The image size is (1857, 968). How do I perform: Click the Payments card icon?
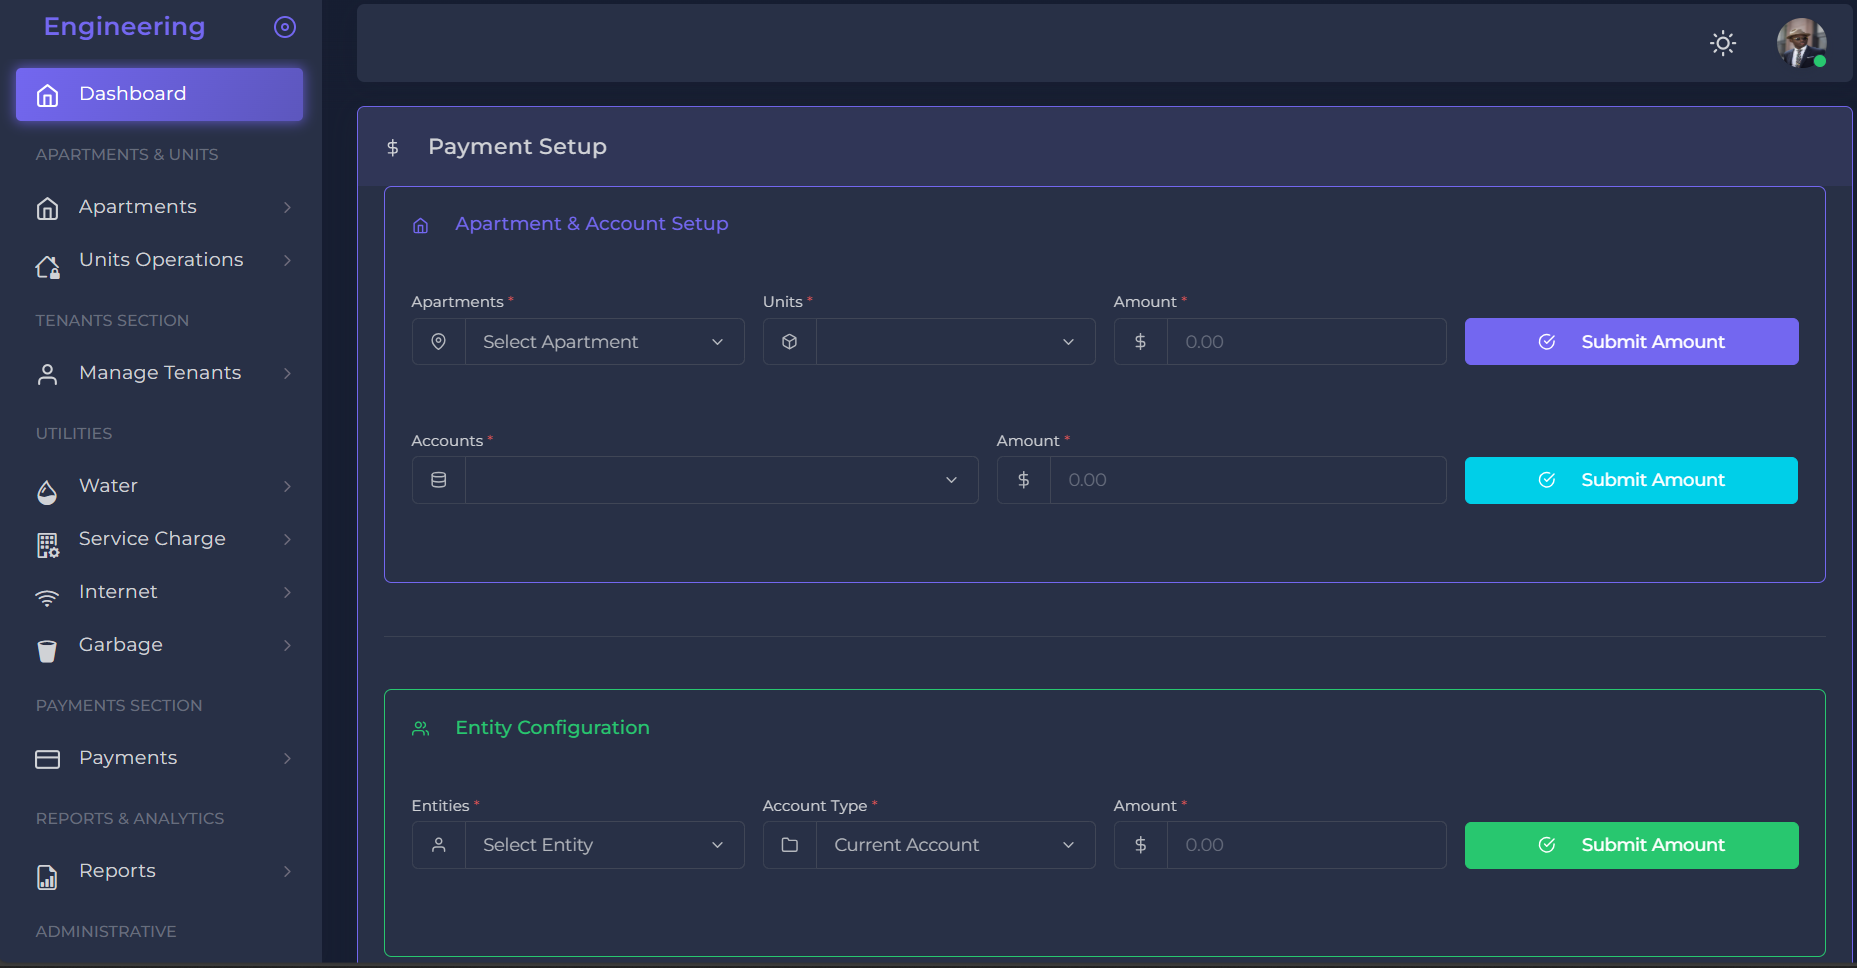coord(47,759)
